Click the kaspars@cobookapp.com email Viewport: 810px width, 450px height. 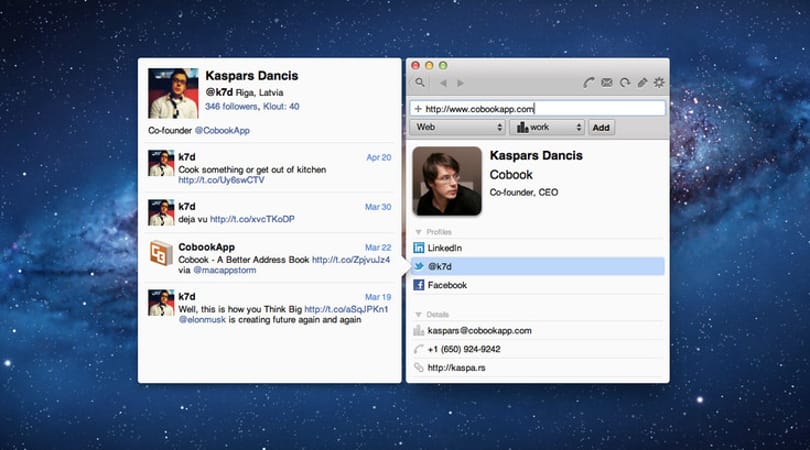[479, 331]
